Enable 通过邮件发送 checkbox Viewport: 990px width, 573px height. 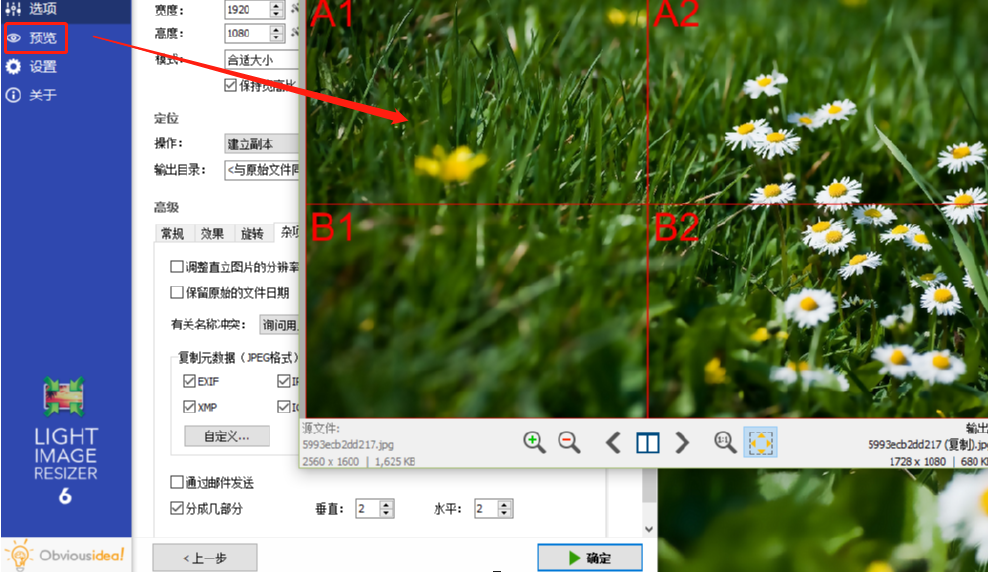(x=177, y=483)
